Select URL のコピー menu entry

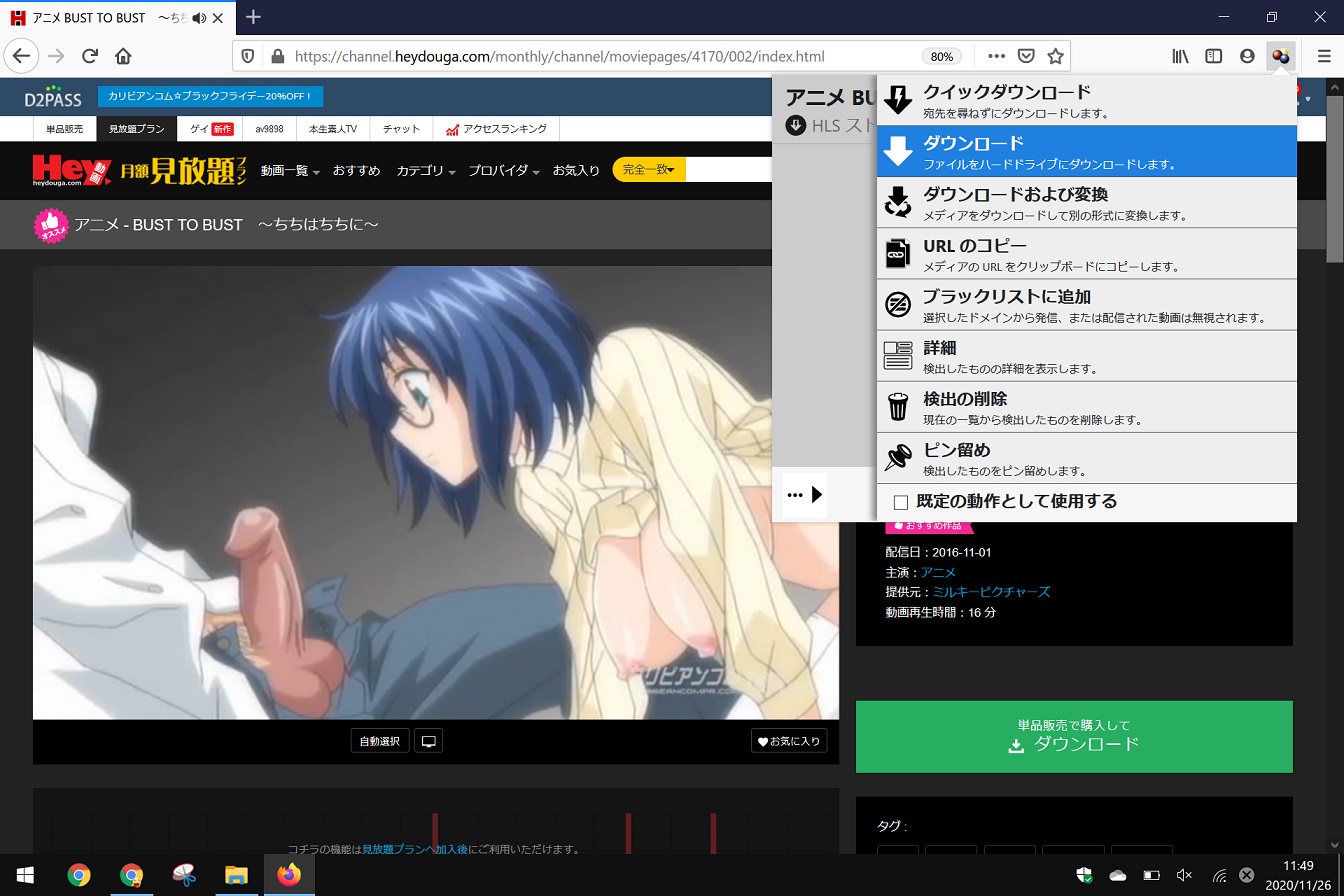[x=1087, y=253]
